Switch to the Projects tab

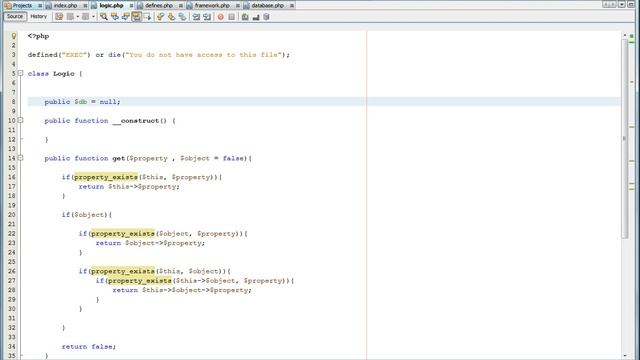point(22,5)
